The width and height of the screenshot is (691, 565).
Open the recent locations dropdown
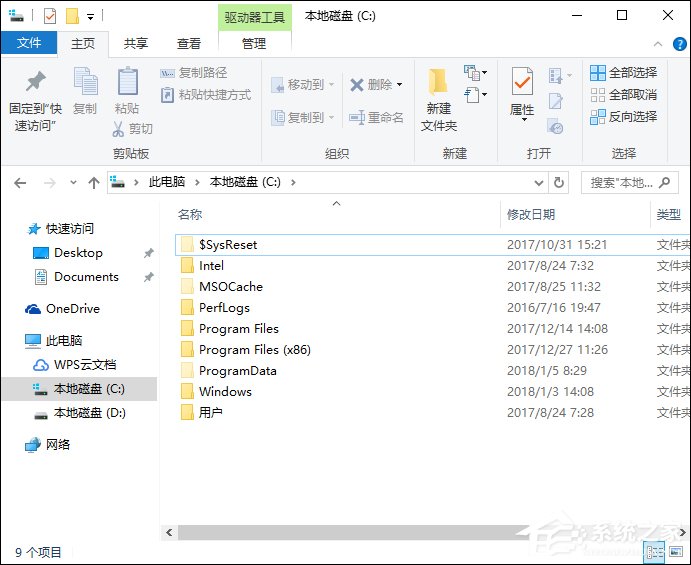pos(73,182)
